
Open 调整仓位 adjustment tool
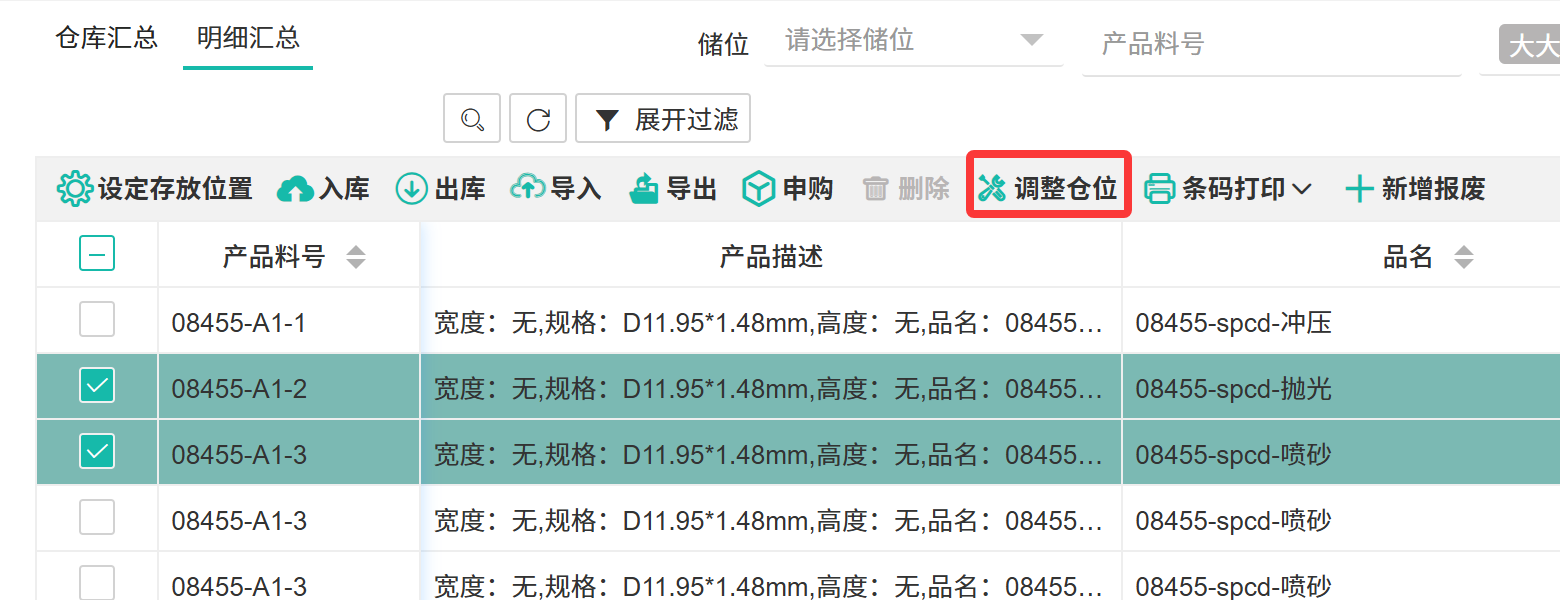1048,188
